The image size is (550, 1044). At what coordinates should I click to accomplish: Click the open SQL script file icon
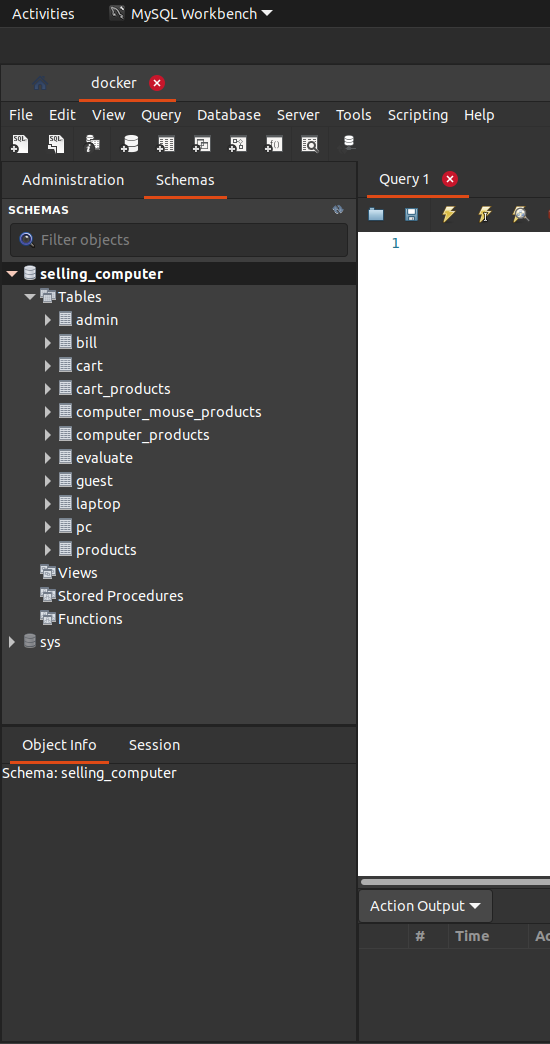(x=56, y=143)
